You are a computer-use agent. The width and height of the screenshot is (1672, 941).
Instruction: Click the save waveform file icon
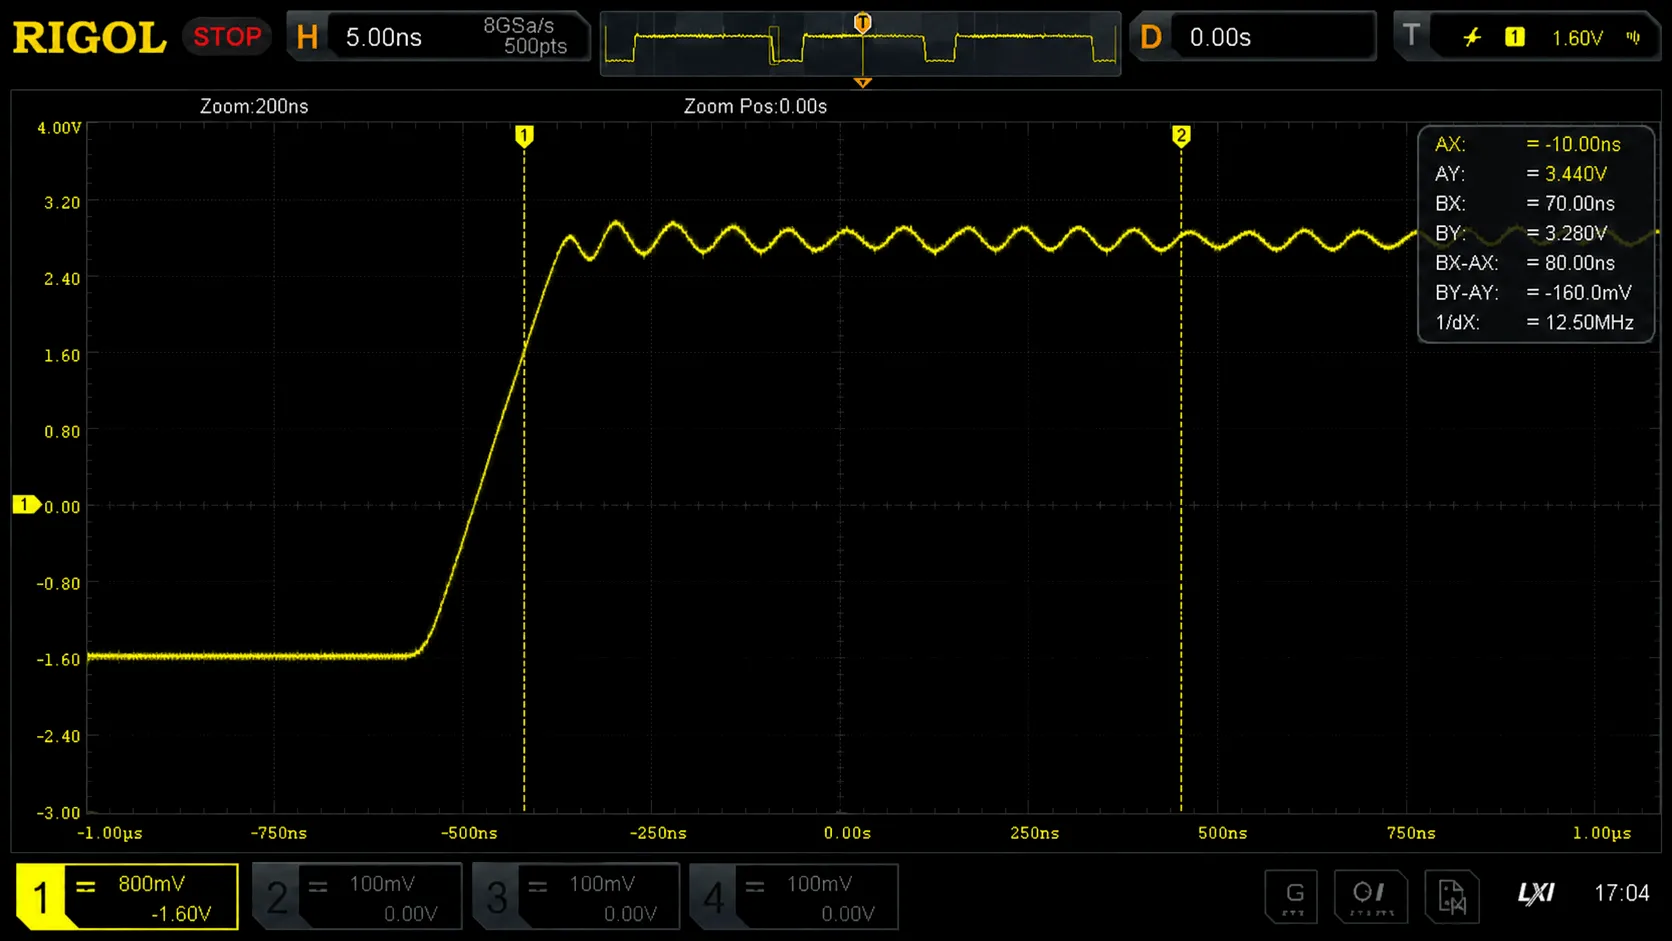pyautogui.click(x=1451, y=896)
